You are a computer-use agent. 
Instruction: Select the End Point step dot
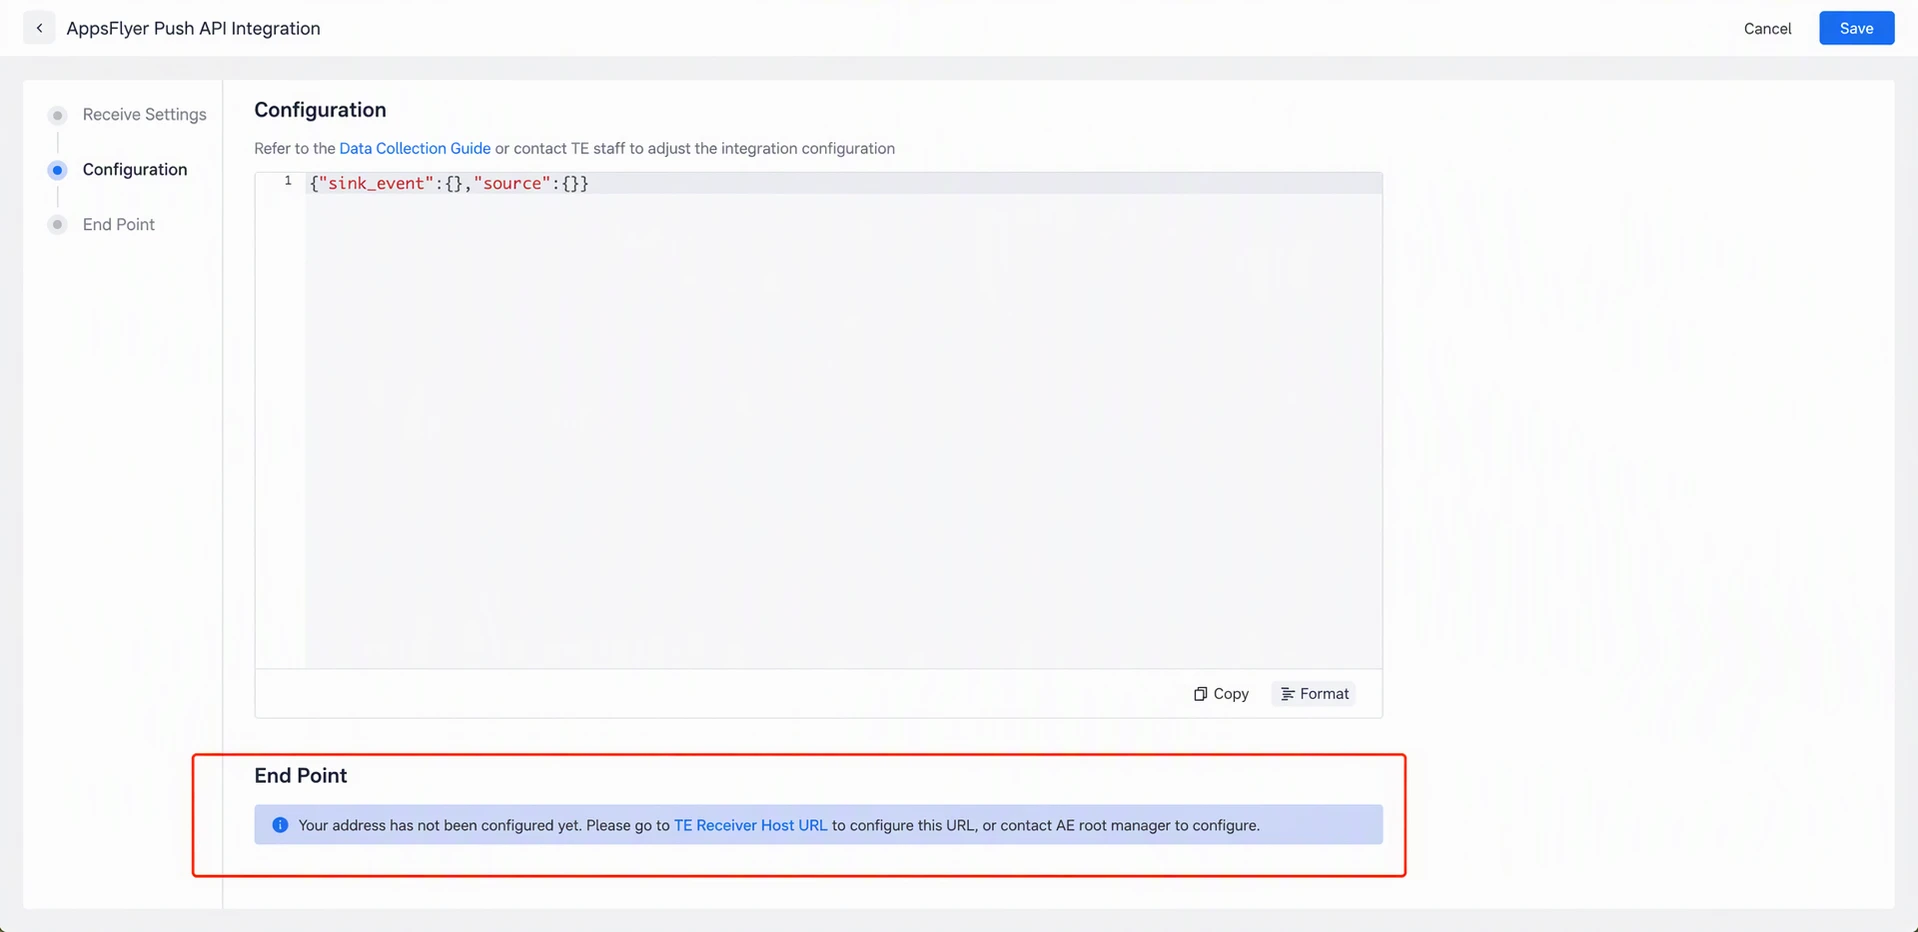tap(58, 225)
